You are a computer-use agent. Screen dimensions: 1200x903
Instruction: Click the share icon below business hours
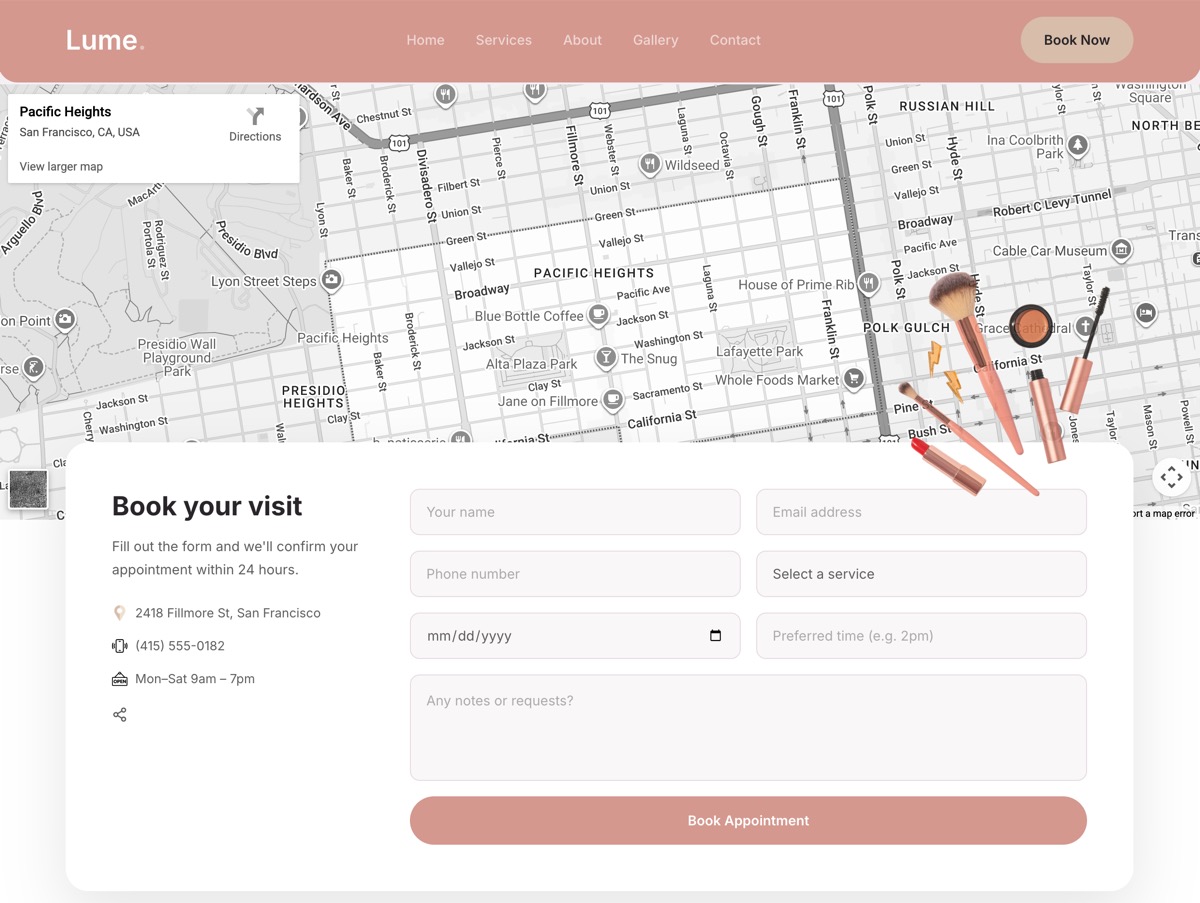pos(120,715)
